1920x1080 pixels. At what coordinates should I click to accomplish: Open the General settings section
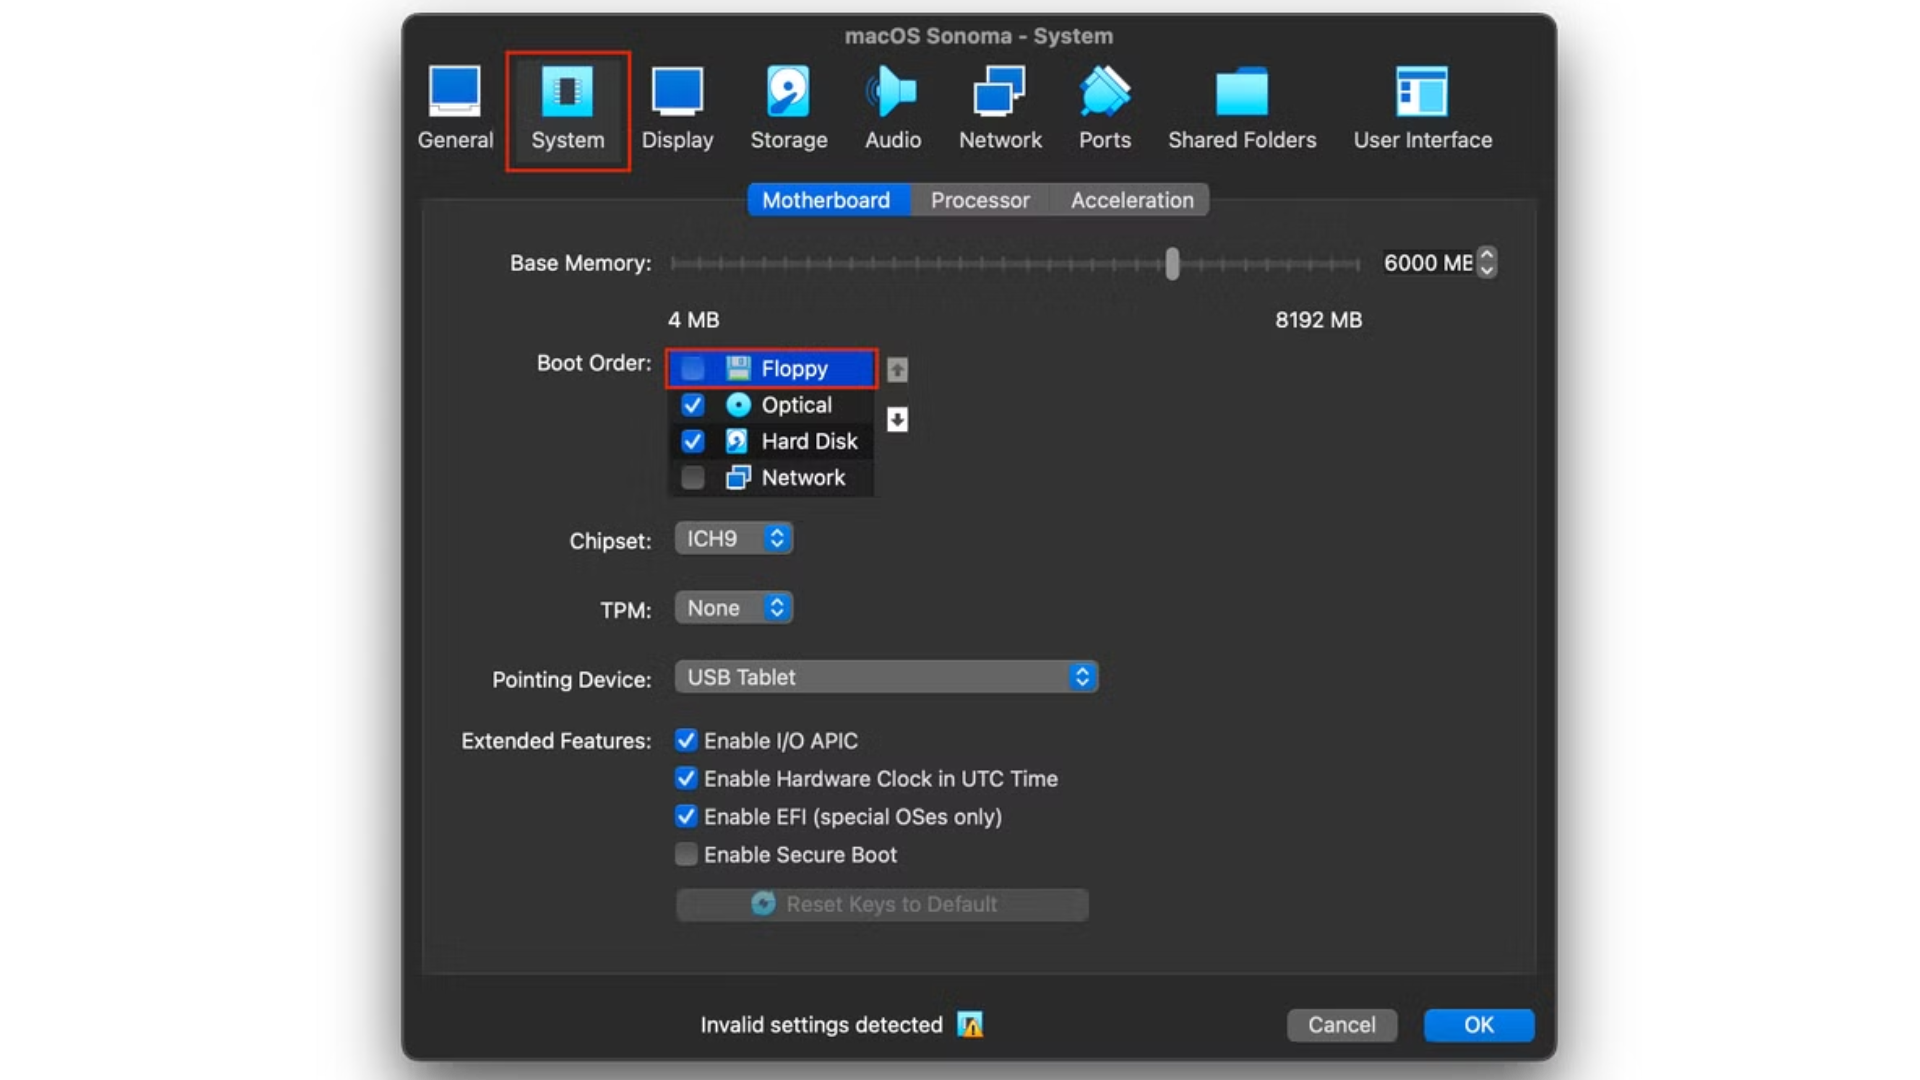coord(455,108)
